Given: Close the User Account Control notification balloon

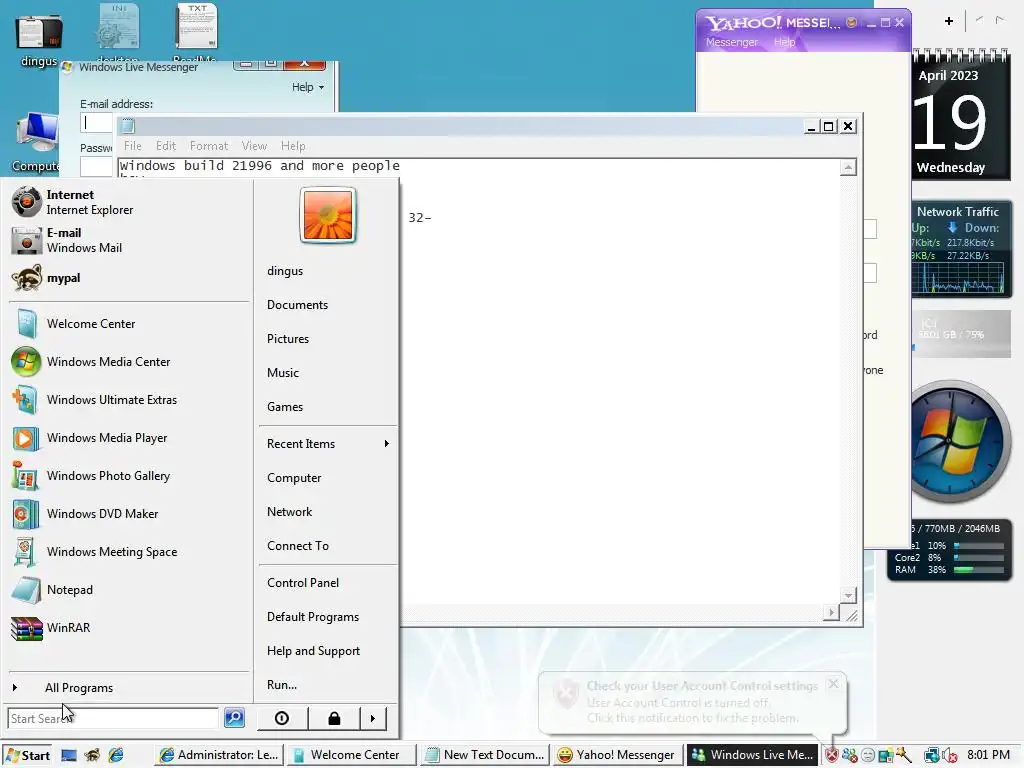Looking at the screenshot, I should (833, 684).
